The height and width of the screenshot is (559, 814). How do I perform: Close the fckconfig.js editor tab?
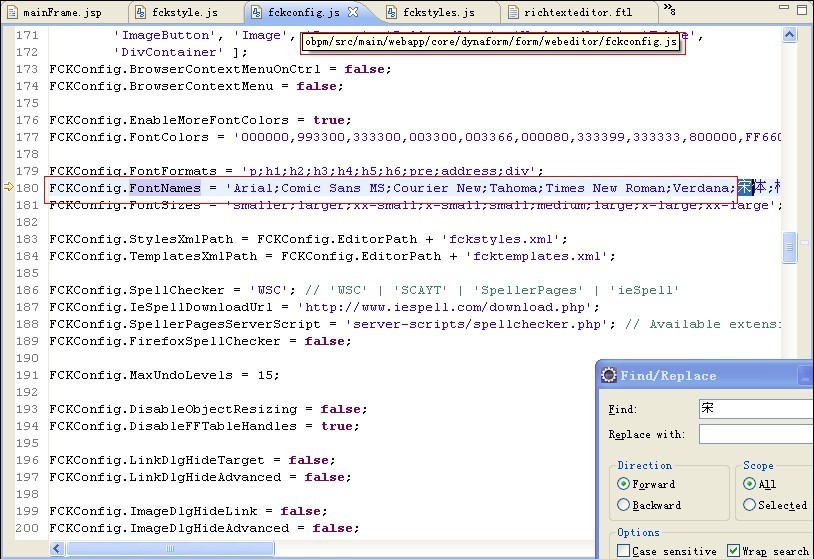[353, 13]
